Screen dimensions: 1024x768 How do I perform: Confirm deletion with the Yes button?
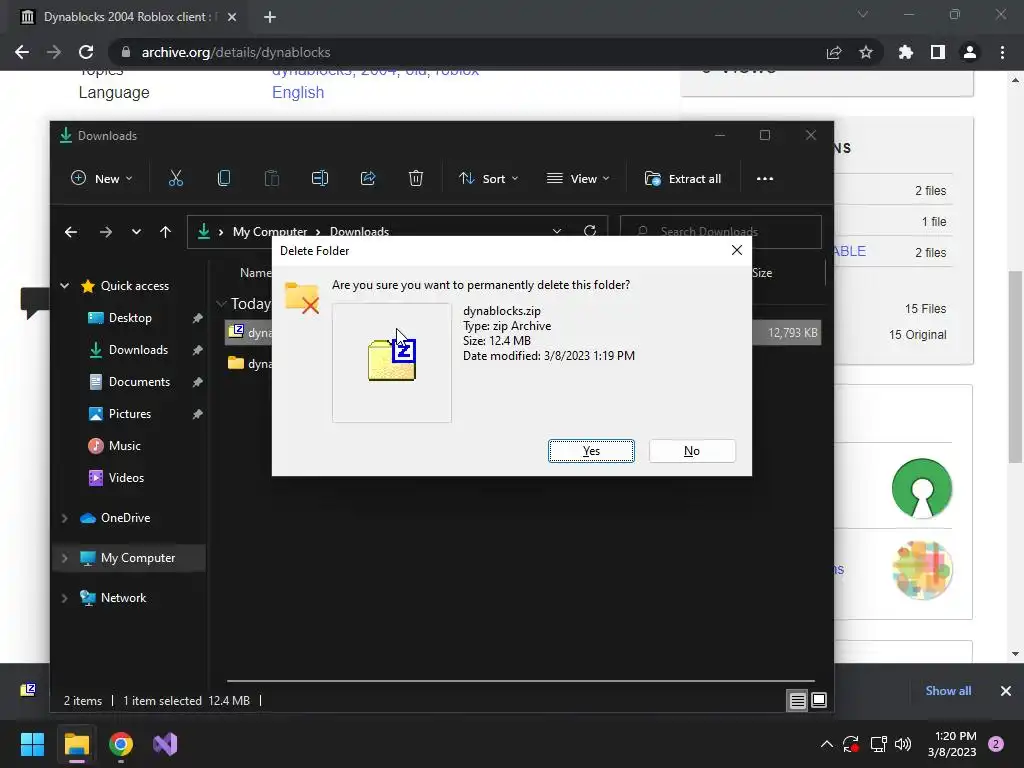click(x=591, y=451)
